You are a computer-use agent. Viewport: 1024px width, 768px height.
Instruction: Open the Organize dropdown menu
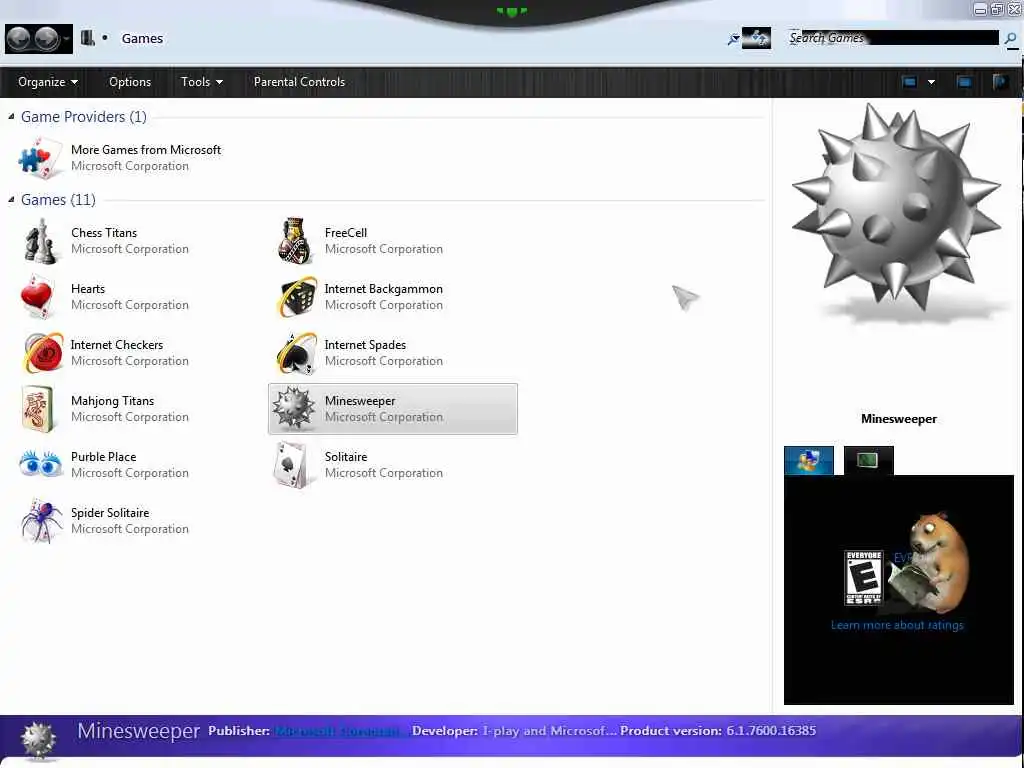[48, 82]
